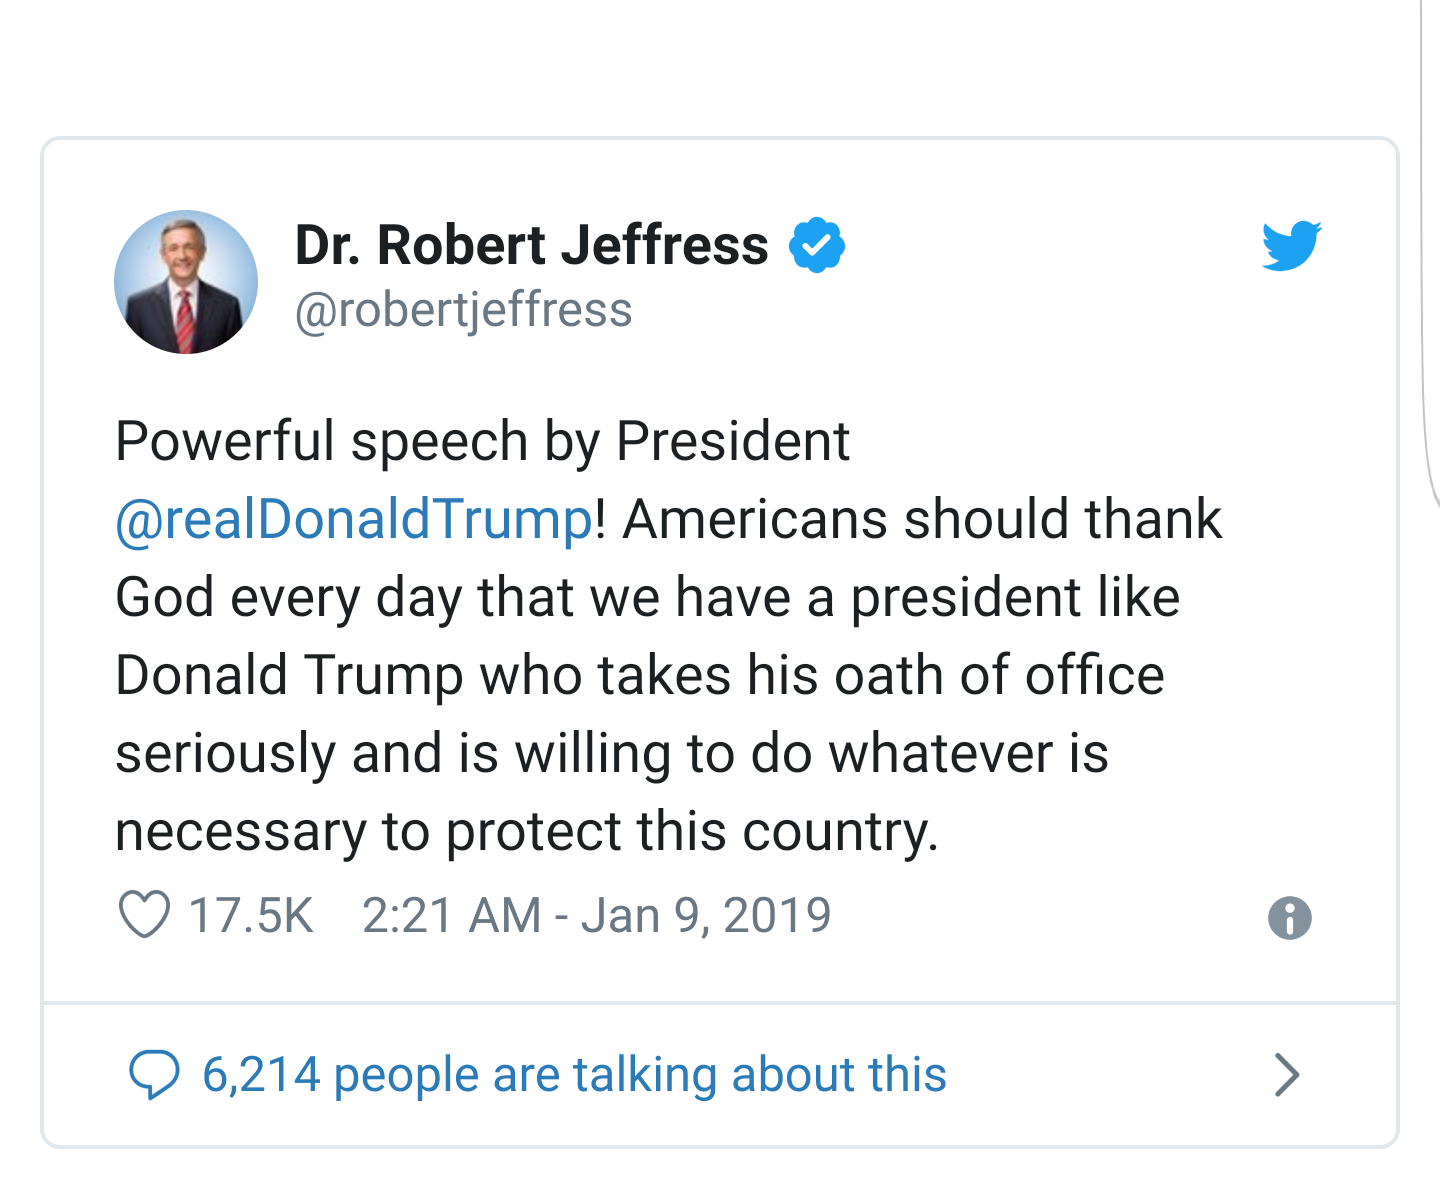
Task: Open "6,214 people are talking about this"
Action: coord(574,1075)
